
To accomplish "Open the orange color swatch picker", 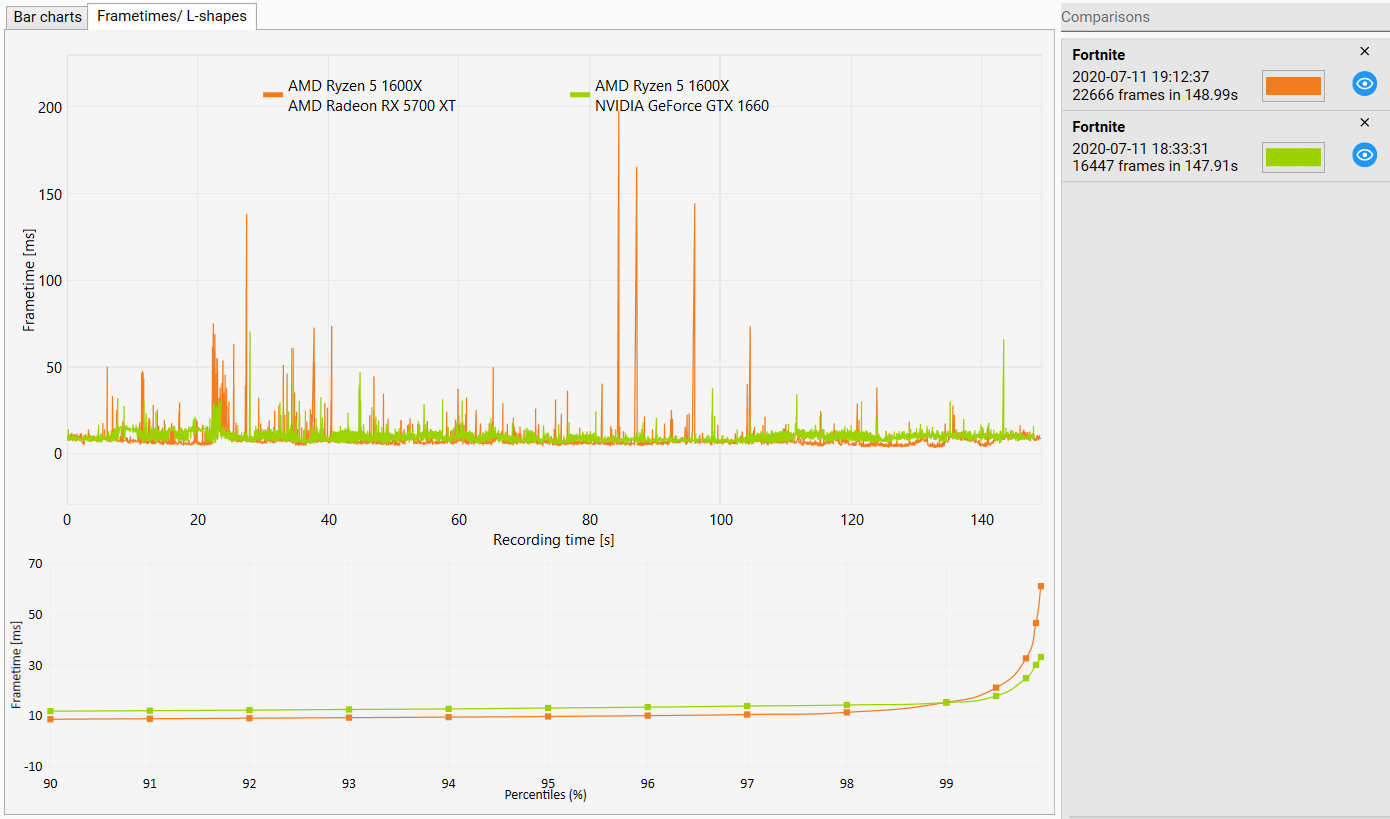I will tap(1293, 86).
